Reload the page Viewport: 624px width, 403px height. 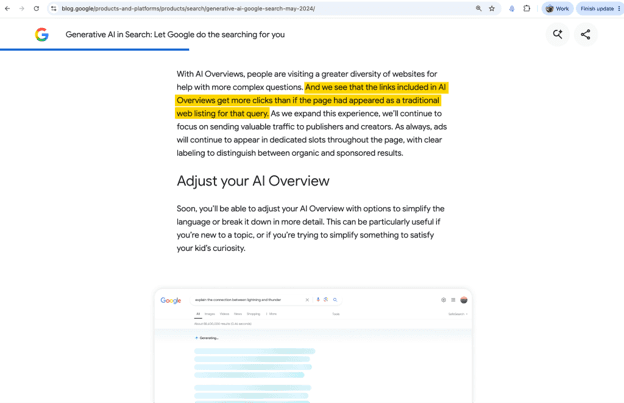tap(36, 8)
